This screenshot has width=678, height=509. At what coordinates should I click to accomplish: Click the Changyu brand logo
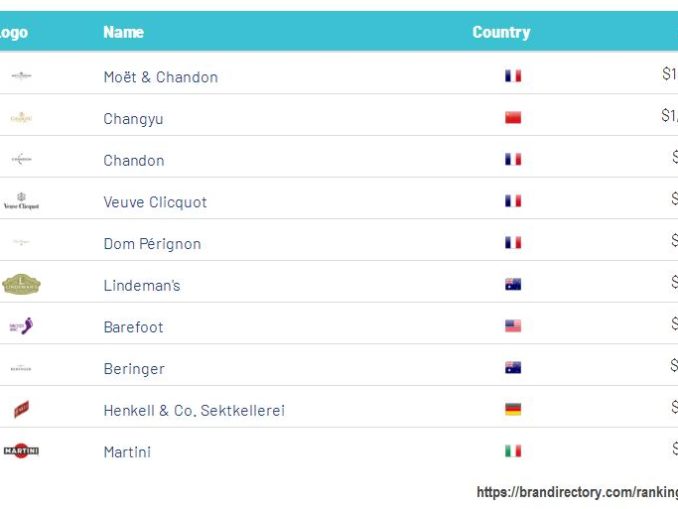[21, 118]
